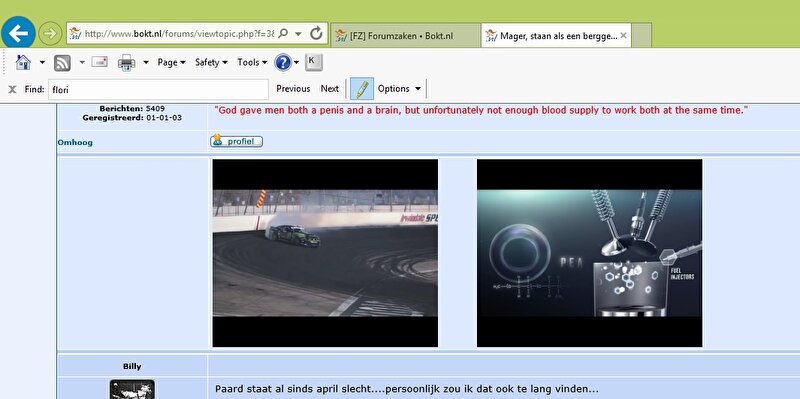This screenshot has height=399, width=800.
Task: Expand the feeds dropdown arrow
Action: (x=82, y=63)
